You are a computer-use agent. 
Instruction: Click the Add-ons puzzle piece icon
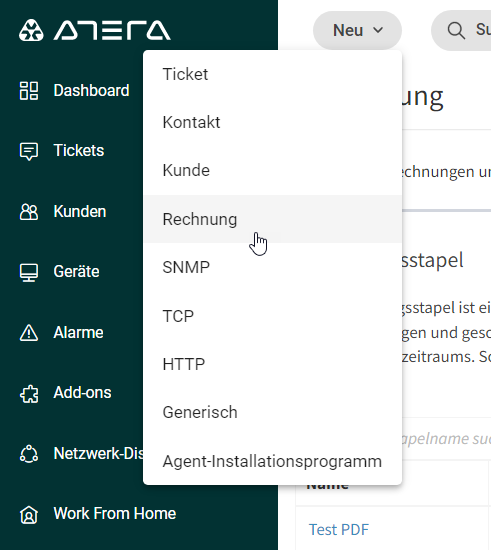29,394
